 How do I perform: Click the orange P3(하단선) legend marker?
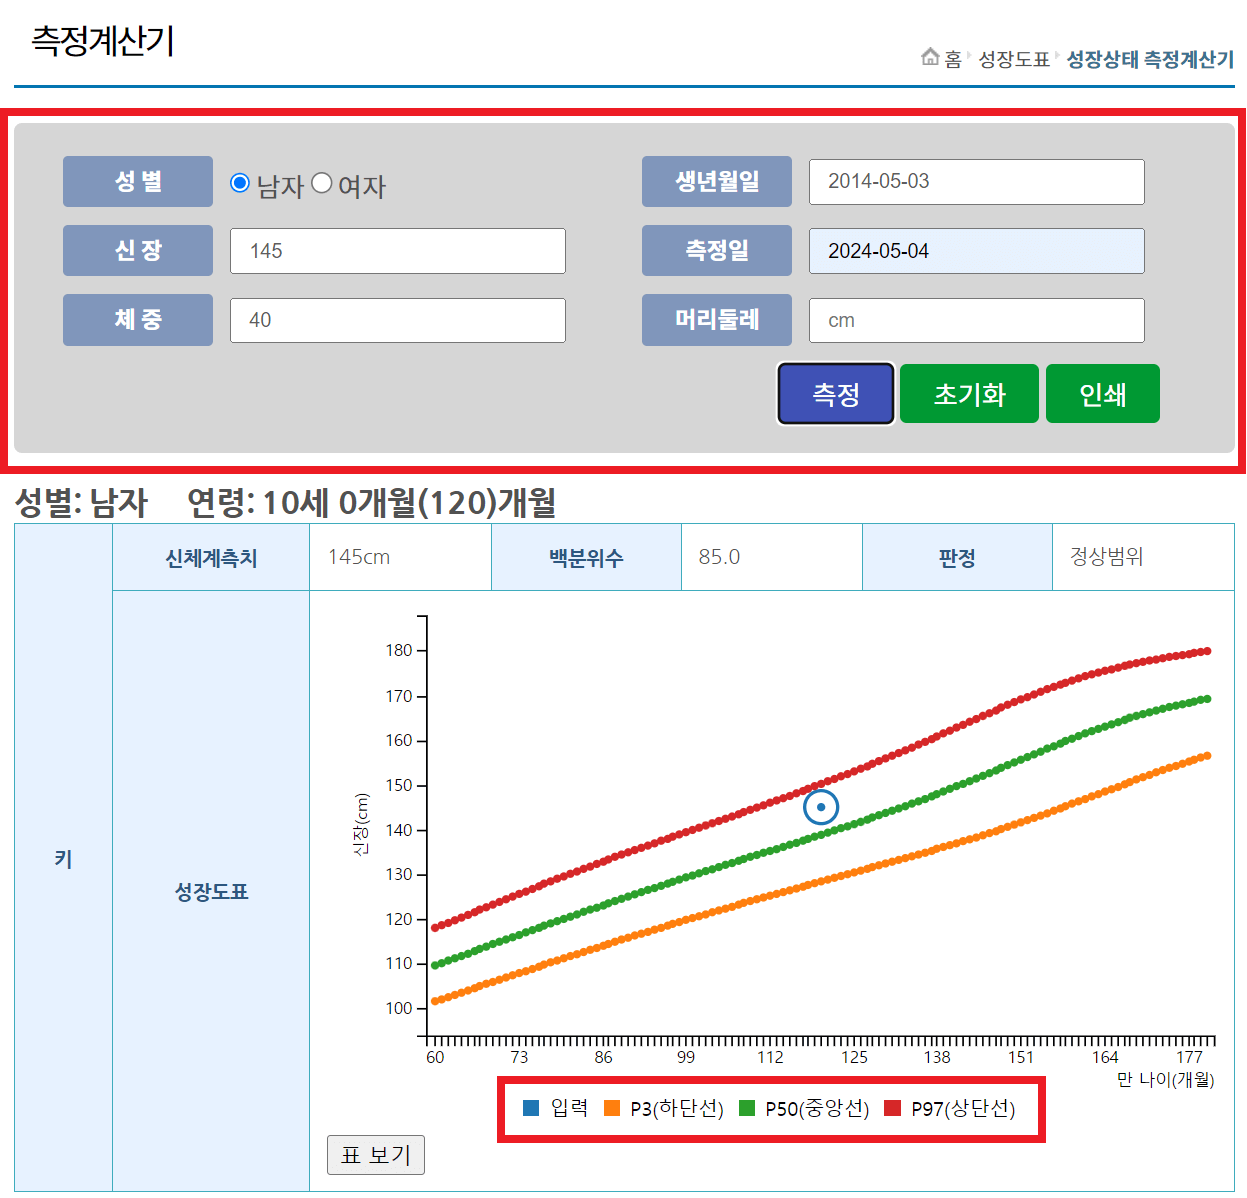coord(611,1109)
